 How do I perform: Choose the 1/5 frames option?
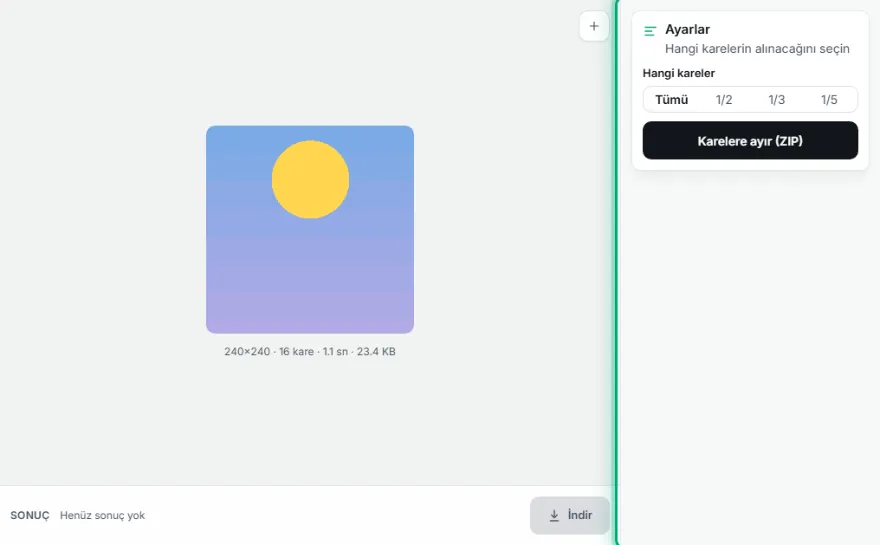point(829,100)
